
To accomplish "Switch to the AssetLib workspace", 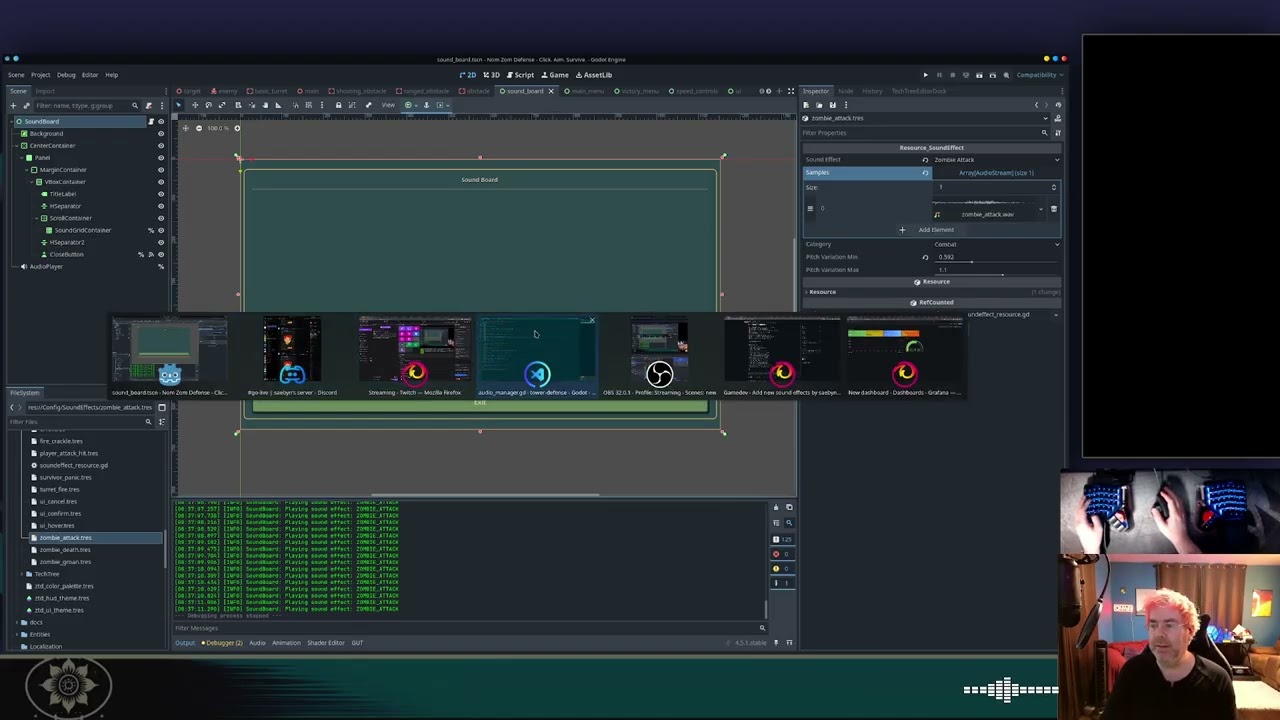I will click(593, 75).
